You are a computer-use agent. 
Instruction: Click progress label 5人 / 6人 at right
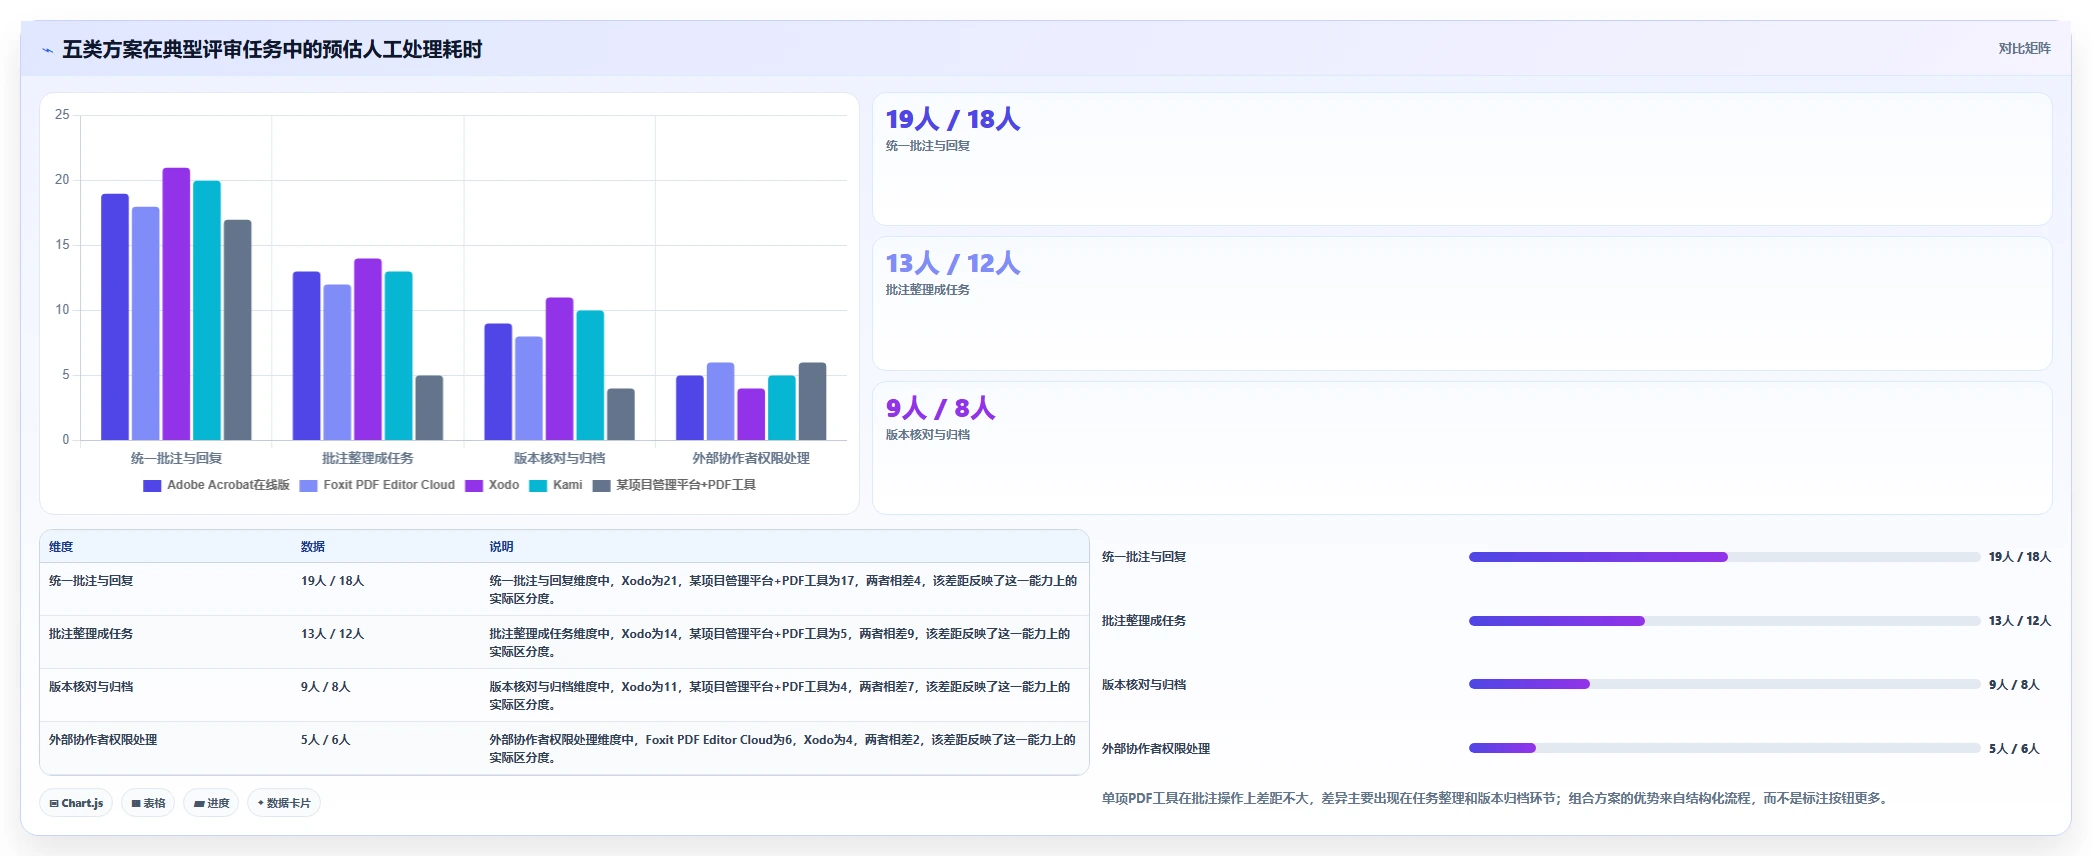click(2013, 749)
